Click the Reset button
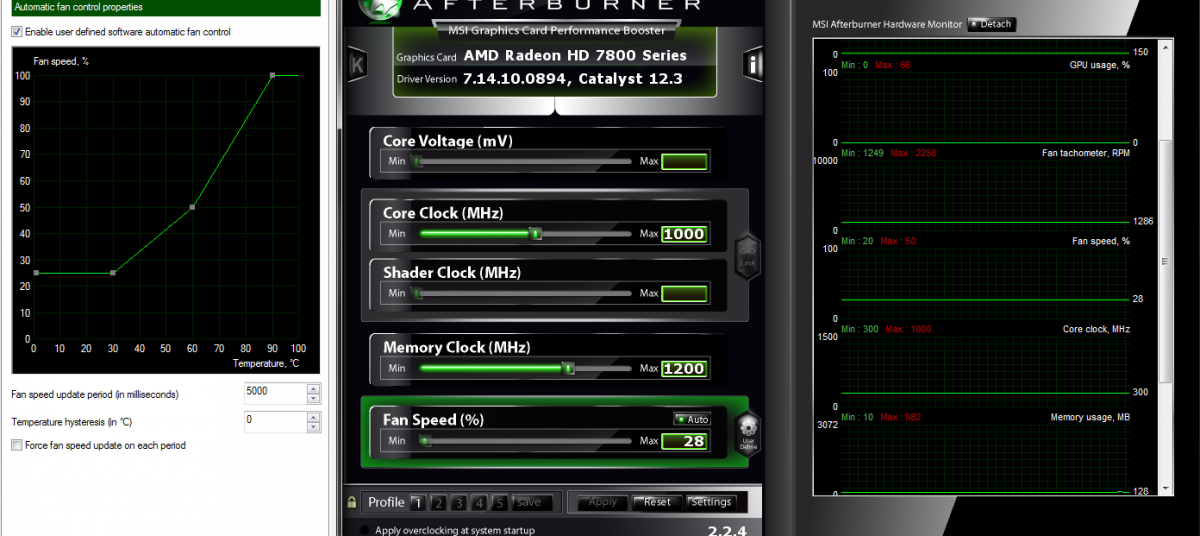Screen dimensions: 1200x536 click(x=657, y=502)
